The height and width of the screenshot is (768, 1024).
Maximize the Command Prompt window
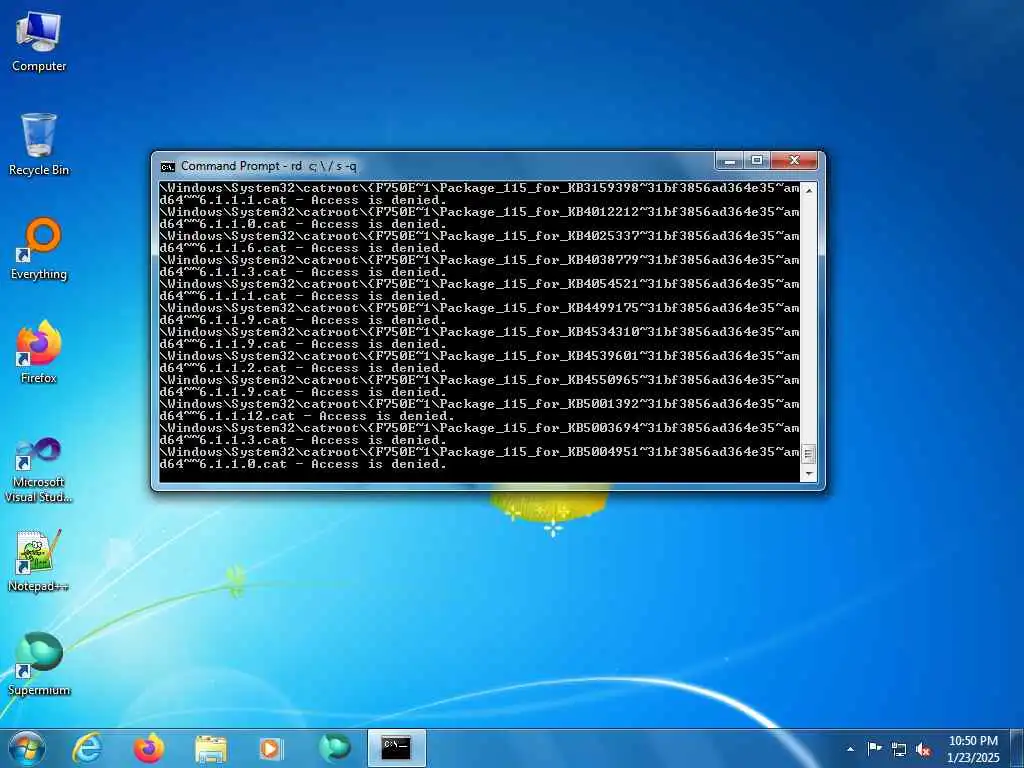[757, 160]
